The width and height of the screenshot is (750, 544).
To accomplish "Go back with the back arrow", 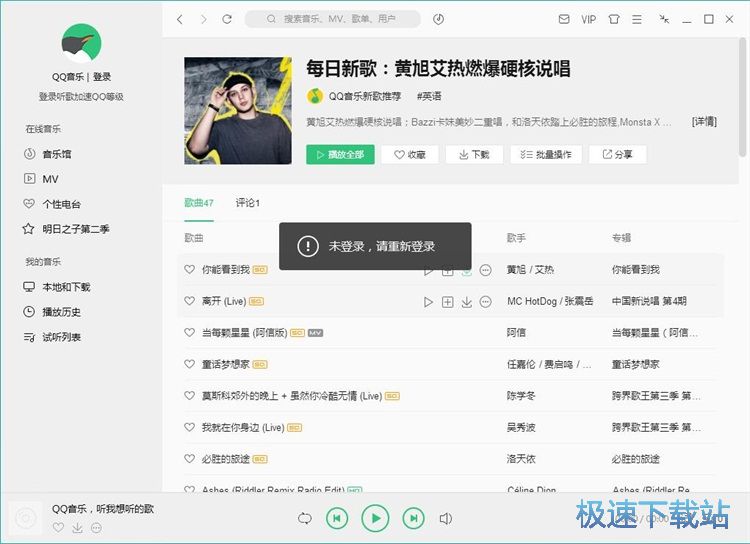I will [x=180, y=19].
